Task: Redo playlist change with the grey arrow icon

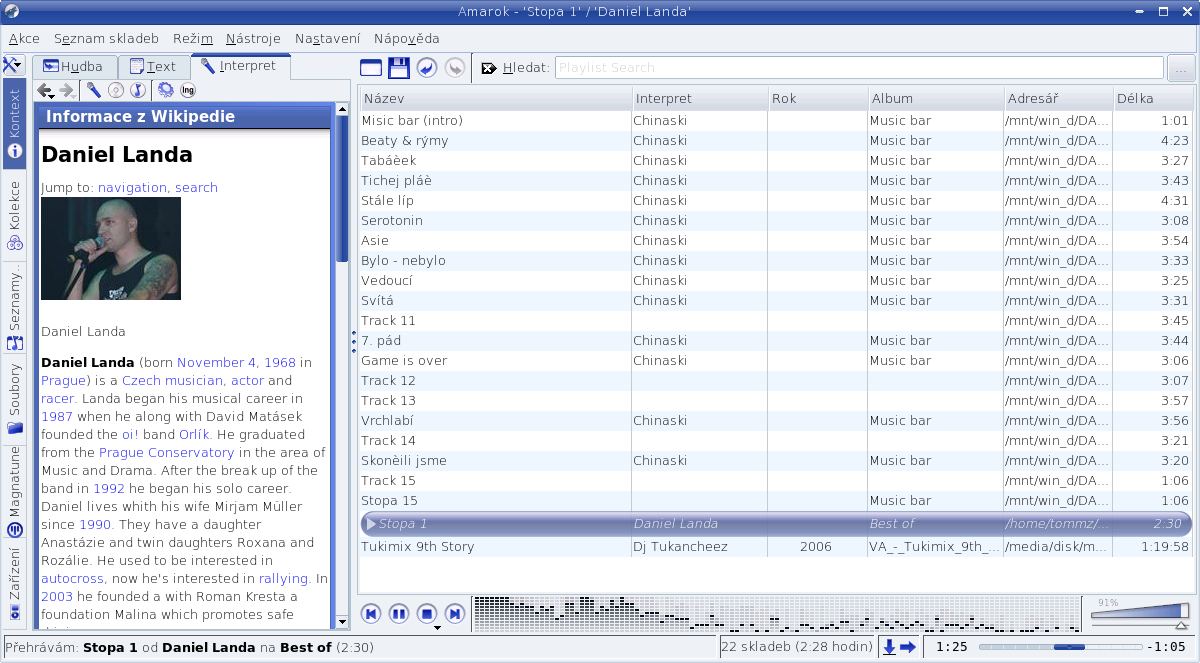Action: [454, 68]
